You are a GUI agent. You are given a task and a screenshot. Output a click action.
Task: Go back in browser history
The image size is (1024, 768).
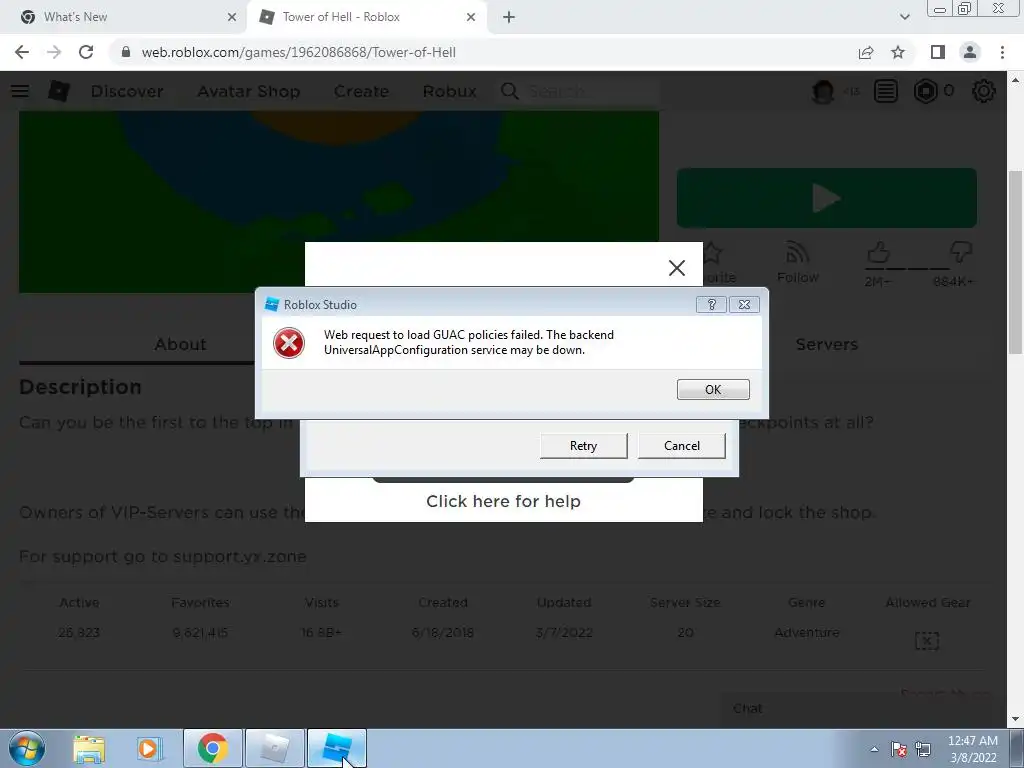[22, 52]
